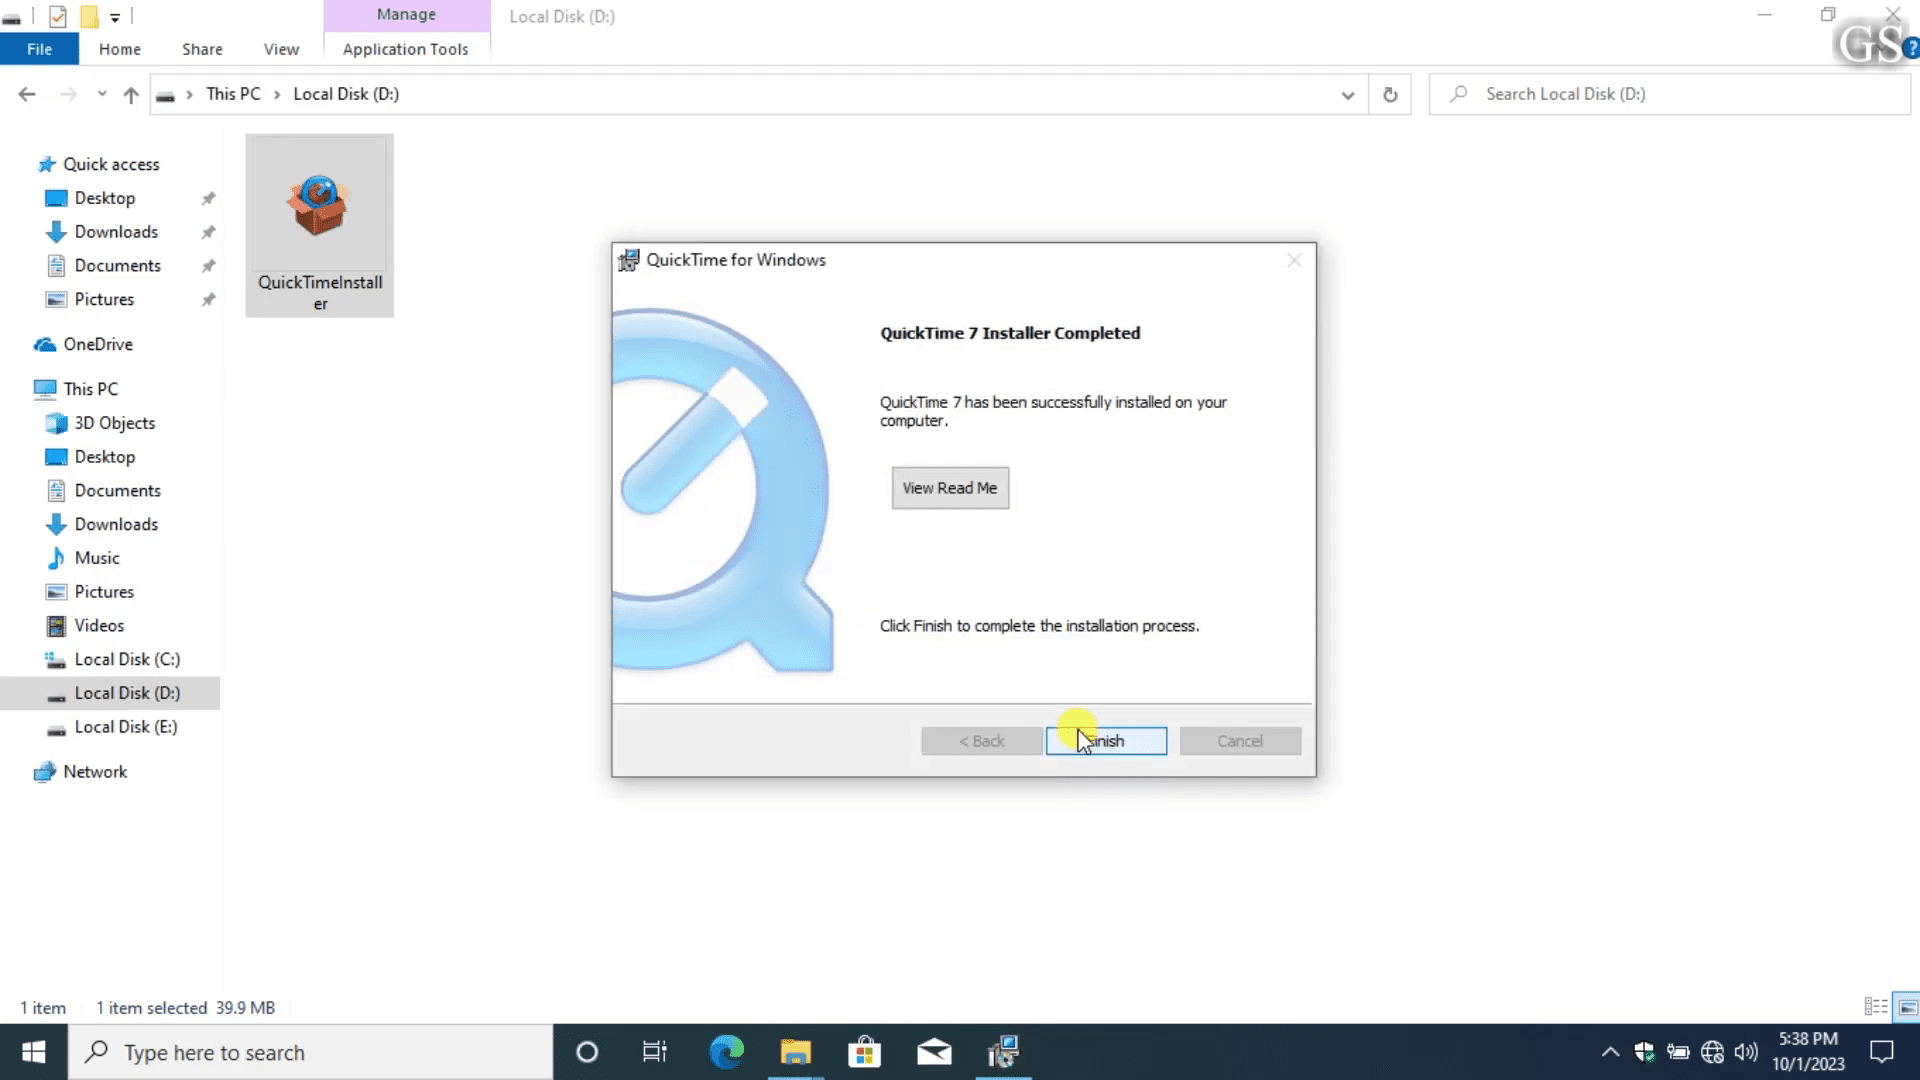The height and width of the screenshot is (1080, 1920).
Task: Open network globe tray icon
Action: point(1712,1052)
